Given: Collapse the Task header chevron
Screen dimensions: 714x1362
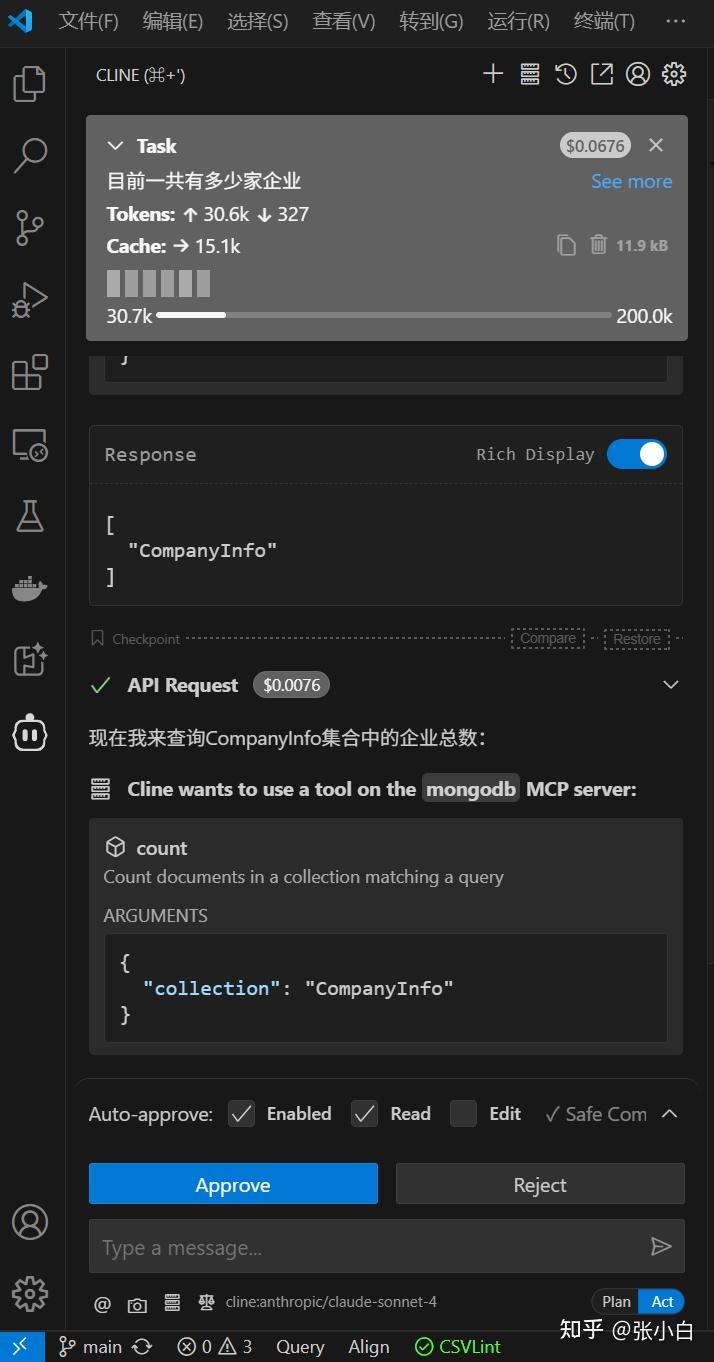Looking at the screenshot, I should 116,146.
